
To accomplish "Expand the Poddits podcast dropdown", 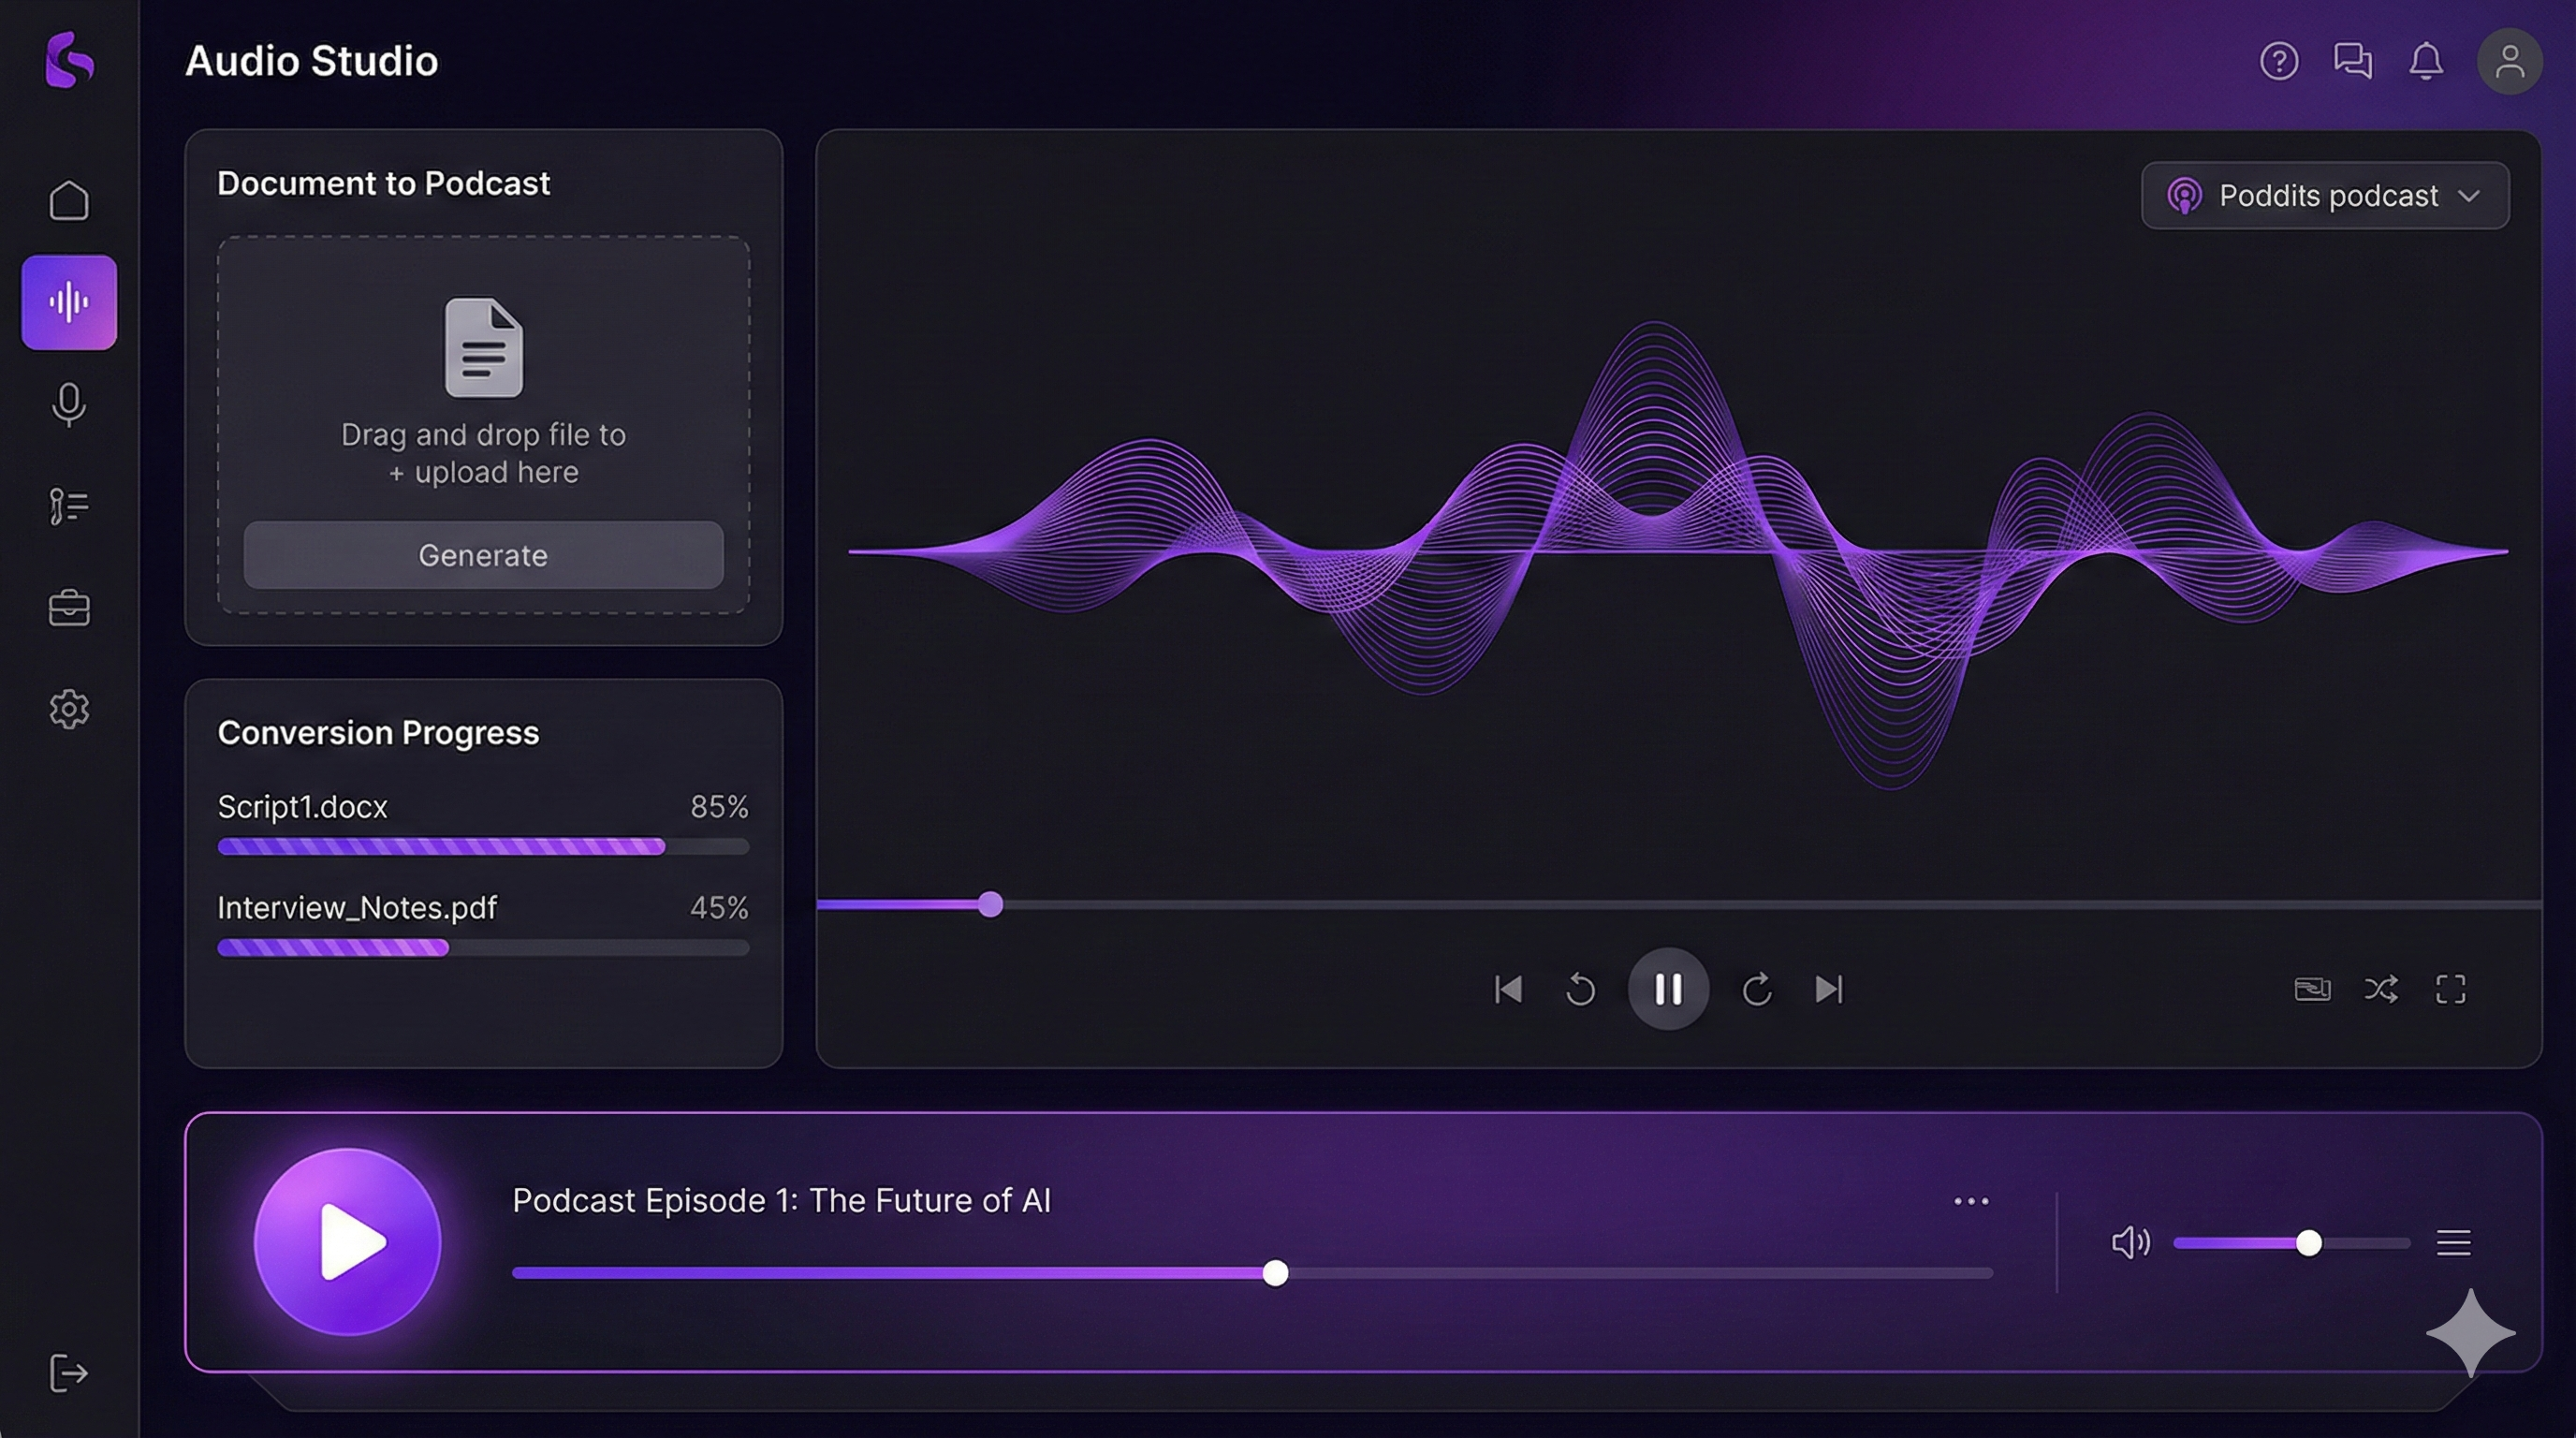I will pyautogui.click(x=2324, y=195).
